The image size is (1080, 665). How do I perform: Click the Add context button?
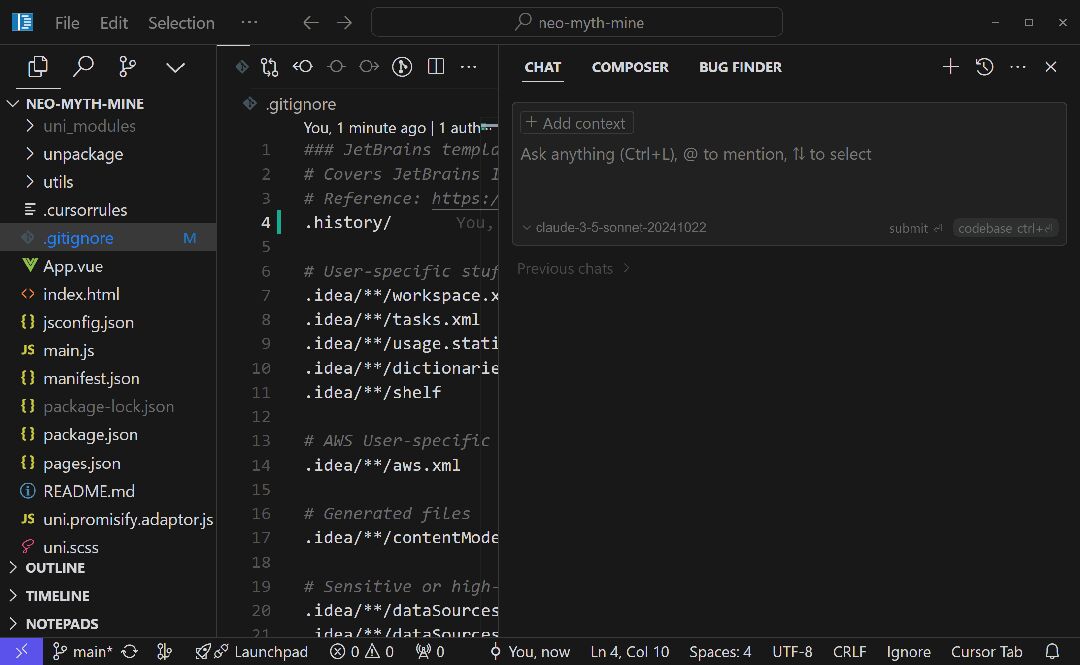pyautogui.click(x=576, y=123)
